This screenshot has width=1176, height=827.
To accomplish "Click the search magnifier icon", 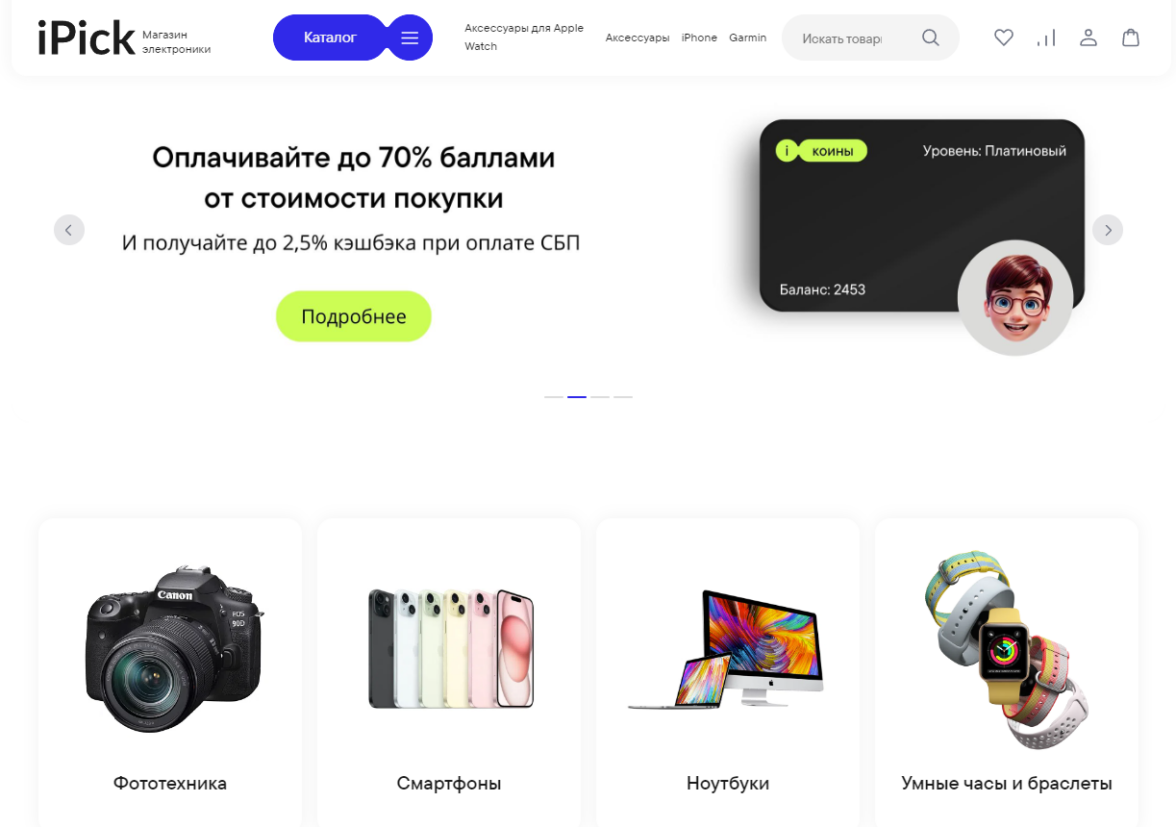I will pos(930,37).
